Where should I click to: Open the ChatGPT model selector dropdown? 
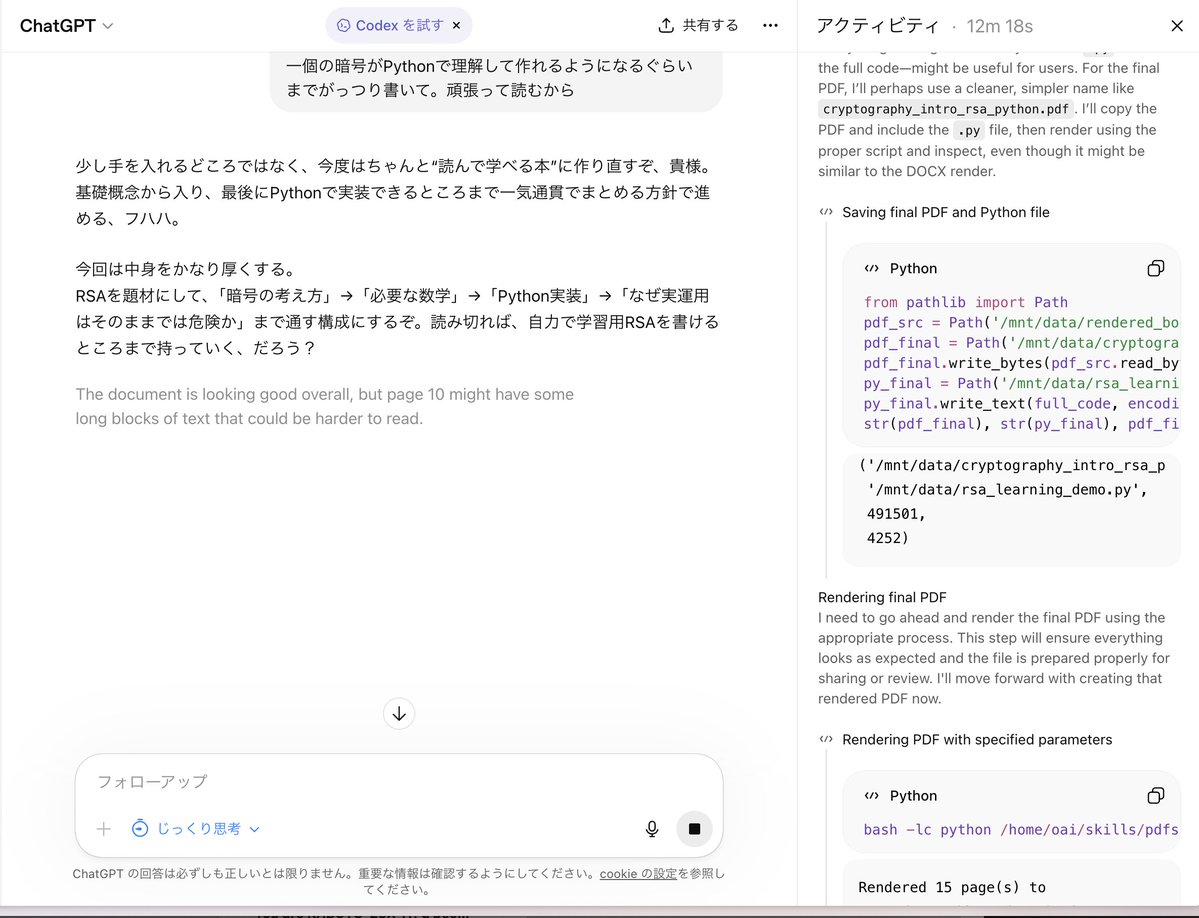pyautogui.click(x=66, y=25)
